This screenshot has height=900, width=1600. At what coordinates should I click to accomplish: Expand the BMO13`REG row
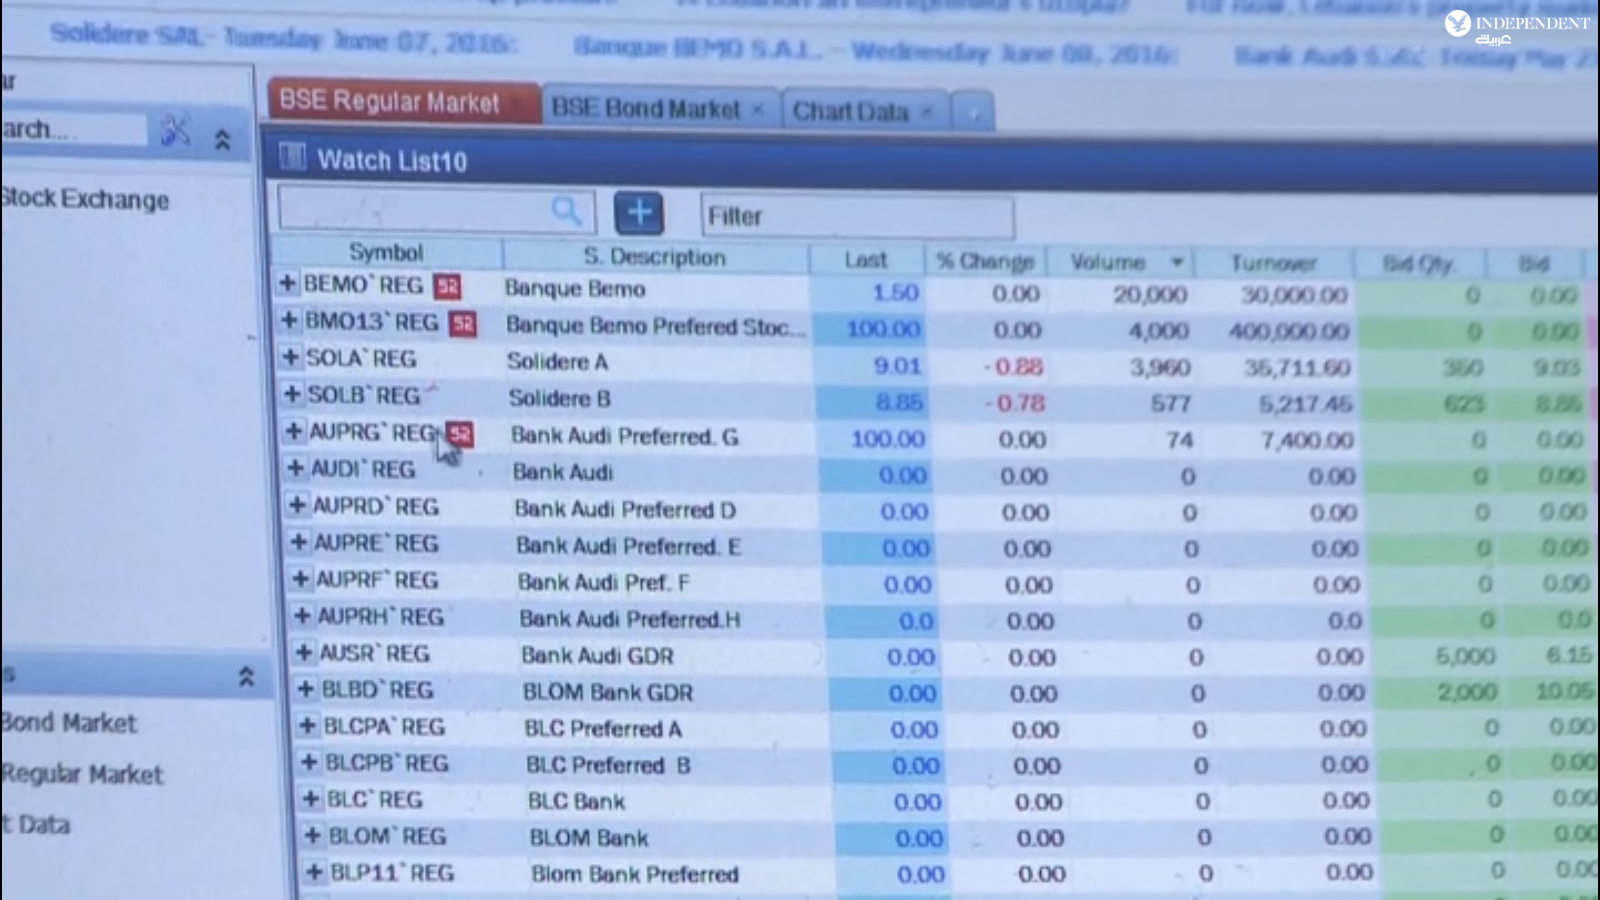[289, 321]
